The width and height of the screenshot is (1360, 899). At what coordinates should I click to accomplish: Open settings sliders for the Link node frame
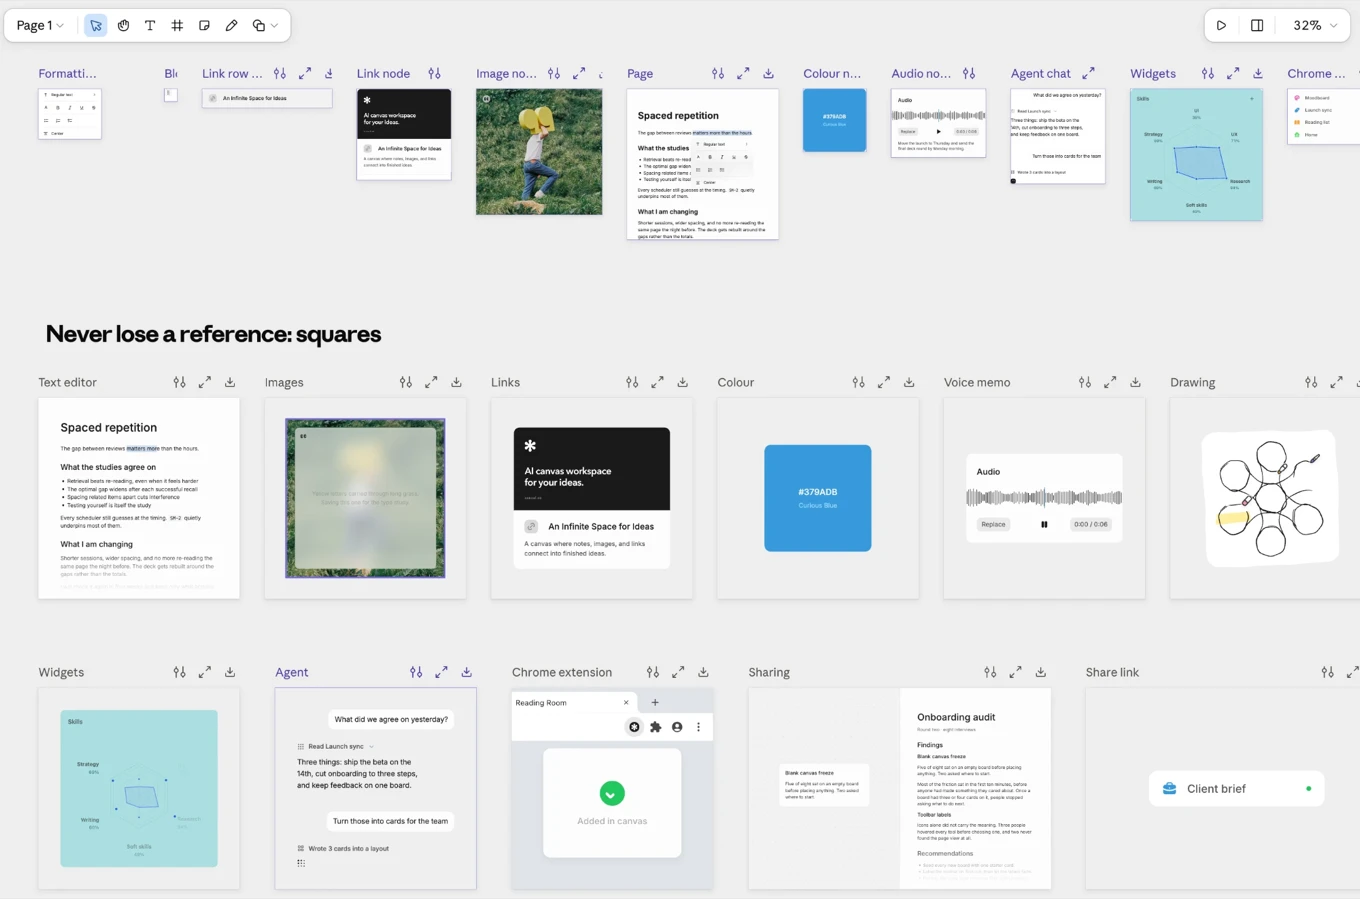(434, 73)
